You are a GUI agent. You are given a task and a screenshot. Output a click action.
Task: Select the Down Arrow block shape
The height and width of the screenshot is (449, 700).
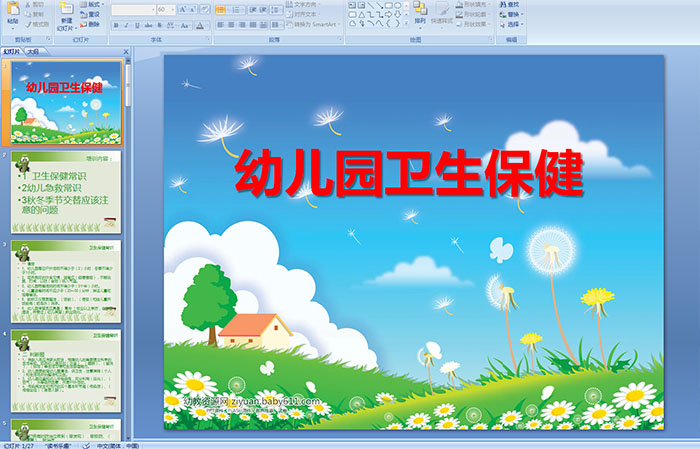click(397, 15)
